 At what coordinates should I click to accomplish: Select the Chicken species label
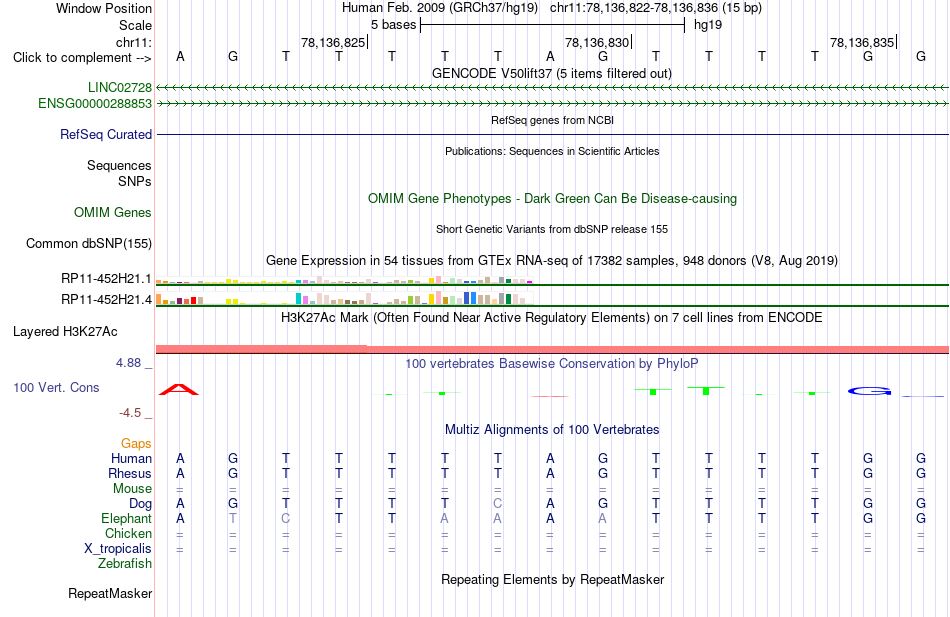point(128,533)
